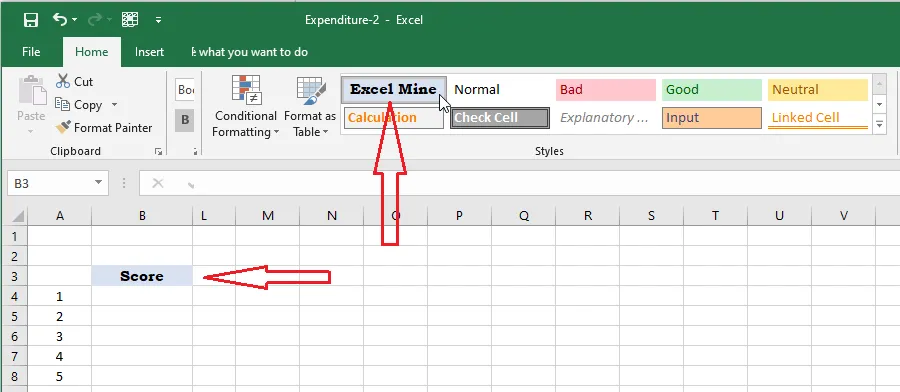Go to the previous styles gallery row
Screen dimensions: 900x392
(x=879, y=85)
